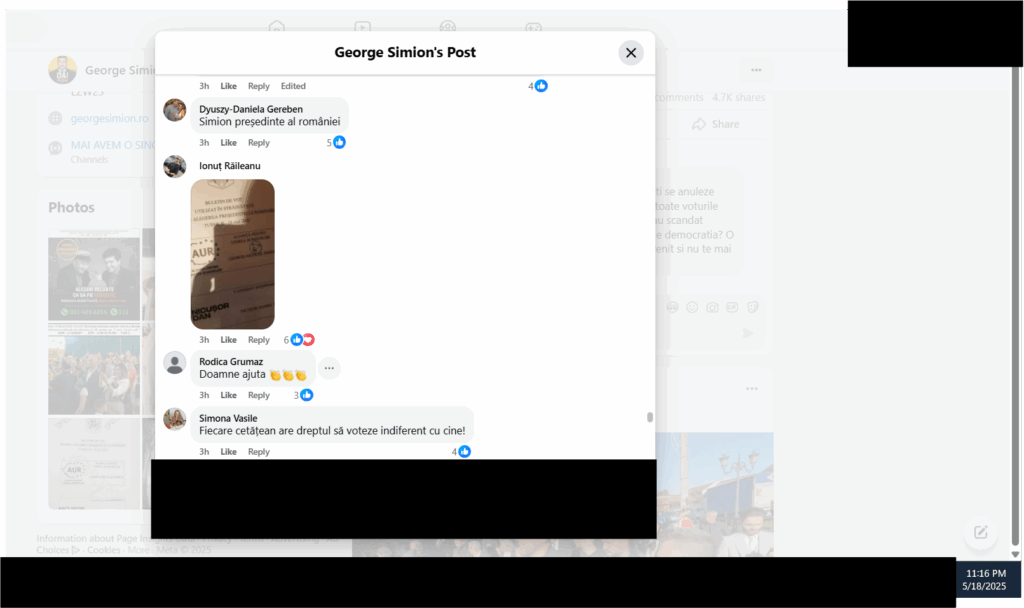This screenshot has width=1024, height=608.
Task: Open the first photo in the Photos section
Action: pos(94,275)
